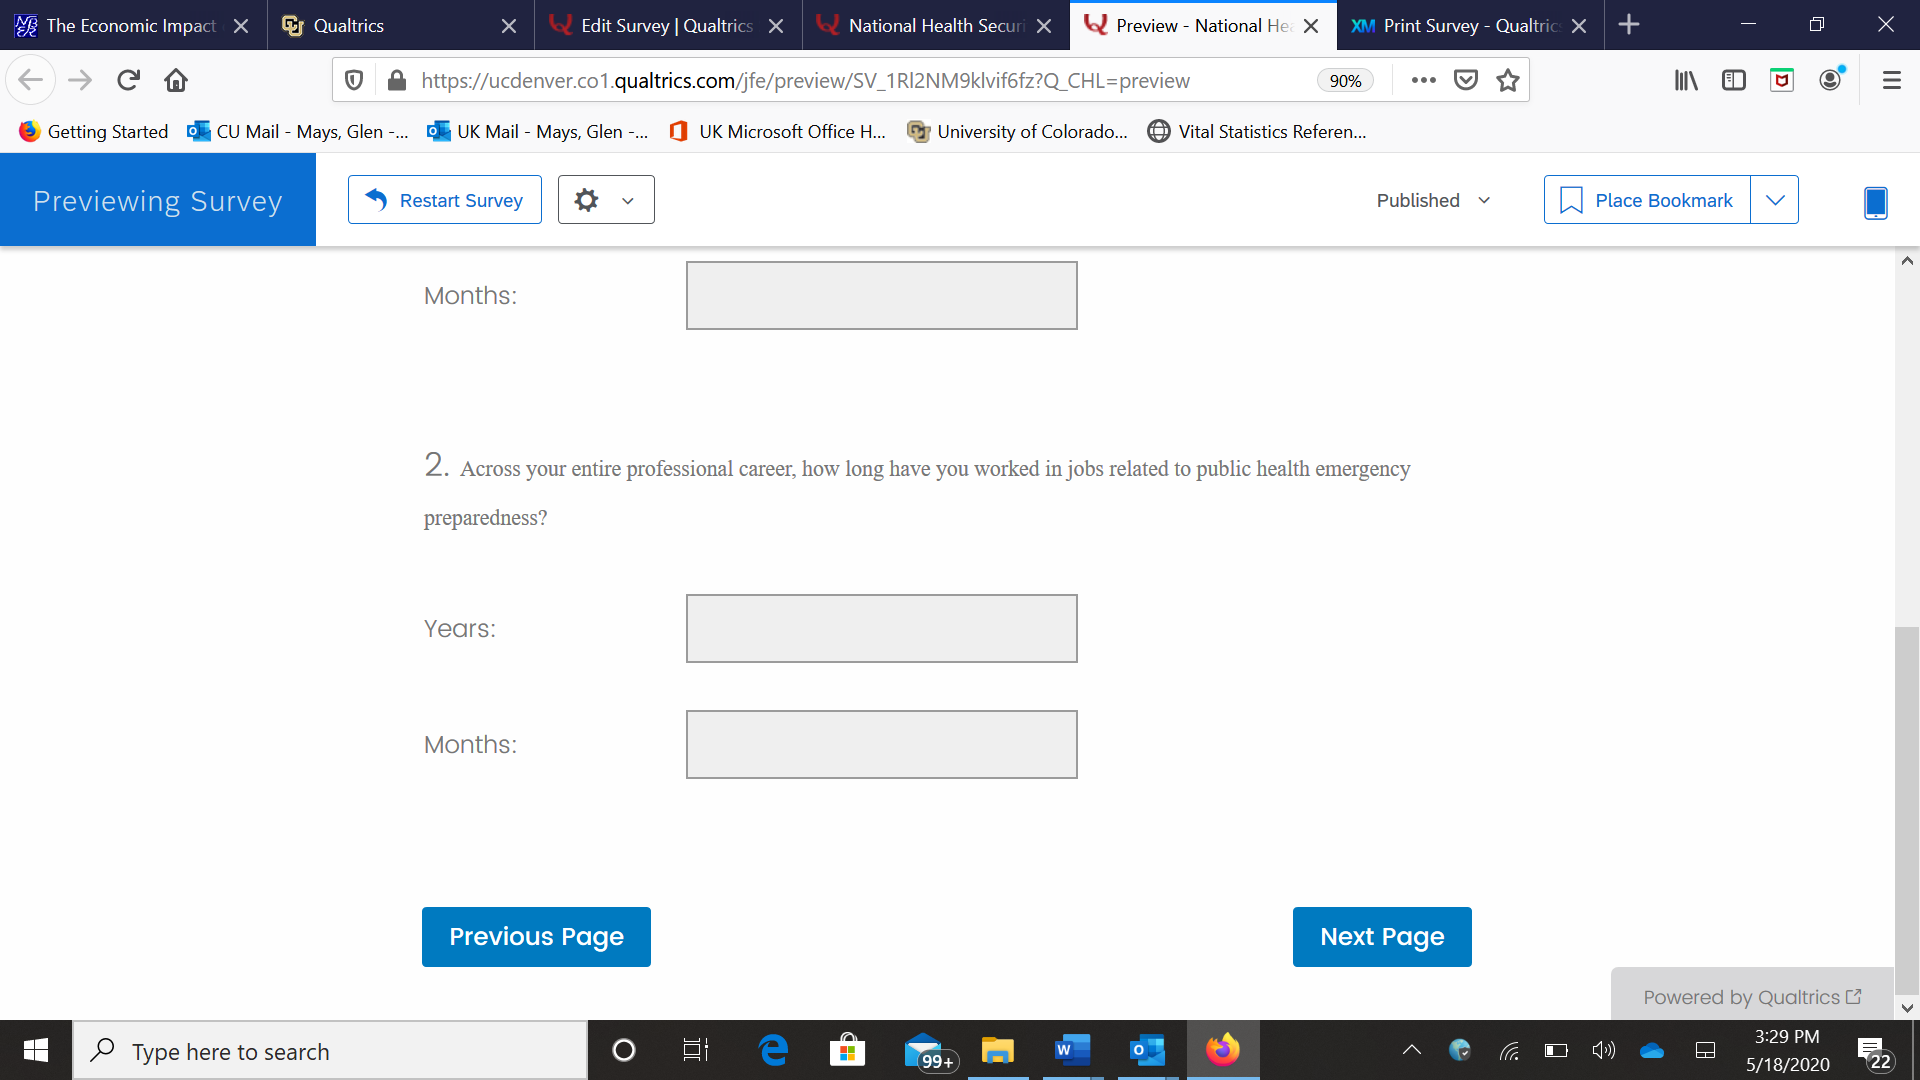Click the question 2 Years input field
Viewport: 1920px width, 1080px height.
881,629
